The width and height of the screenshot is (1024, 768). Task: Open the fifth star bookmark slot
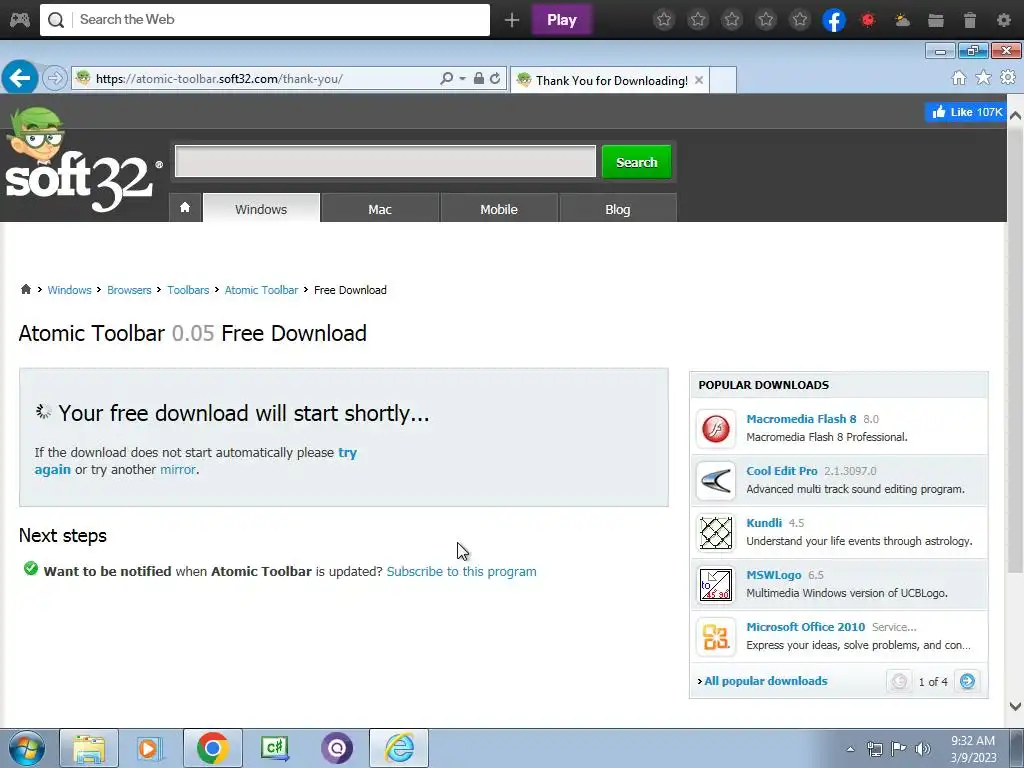(x=800, y=20)
